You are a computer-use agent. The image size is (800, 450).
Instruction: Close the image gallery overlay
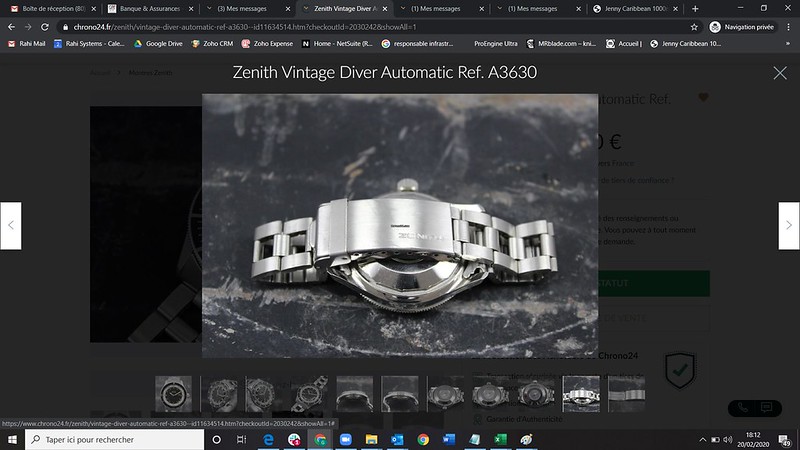[780, 73]
